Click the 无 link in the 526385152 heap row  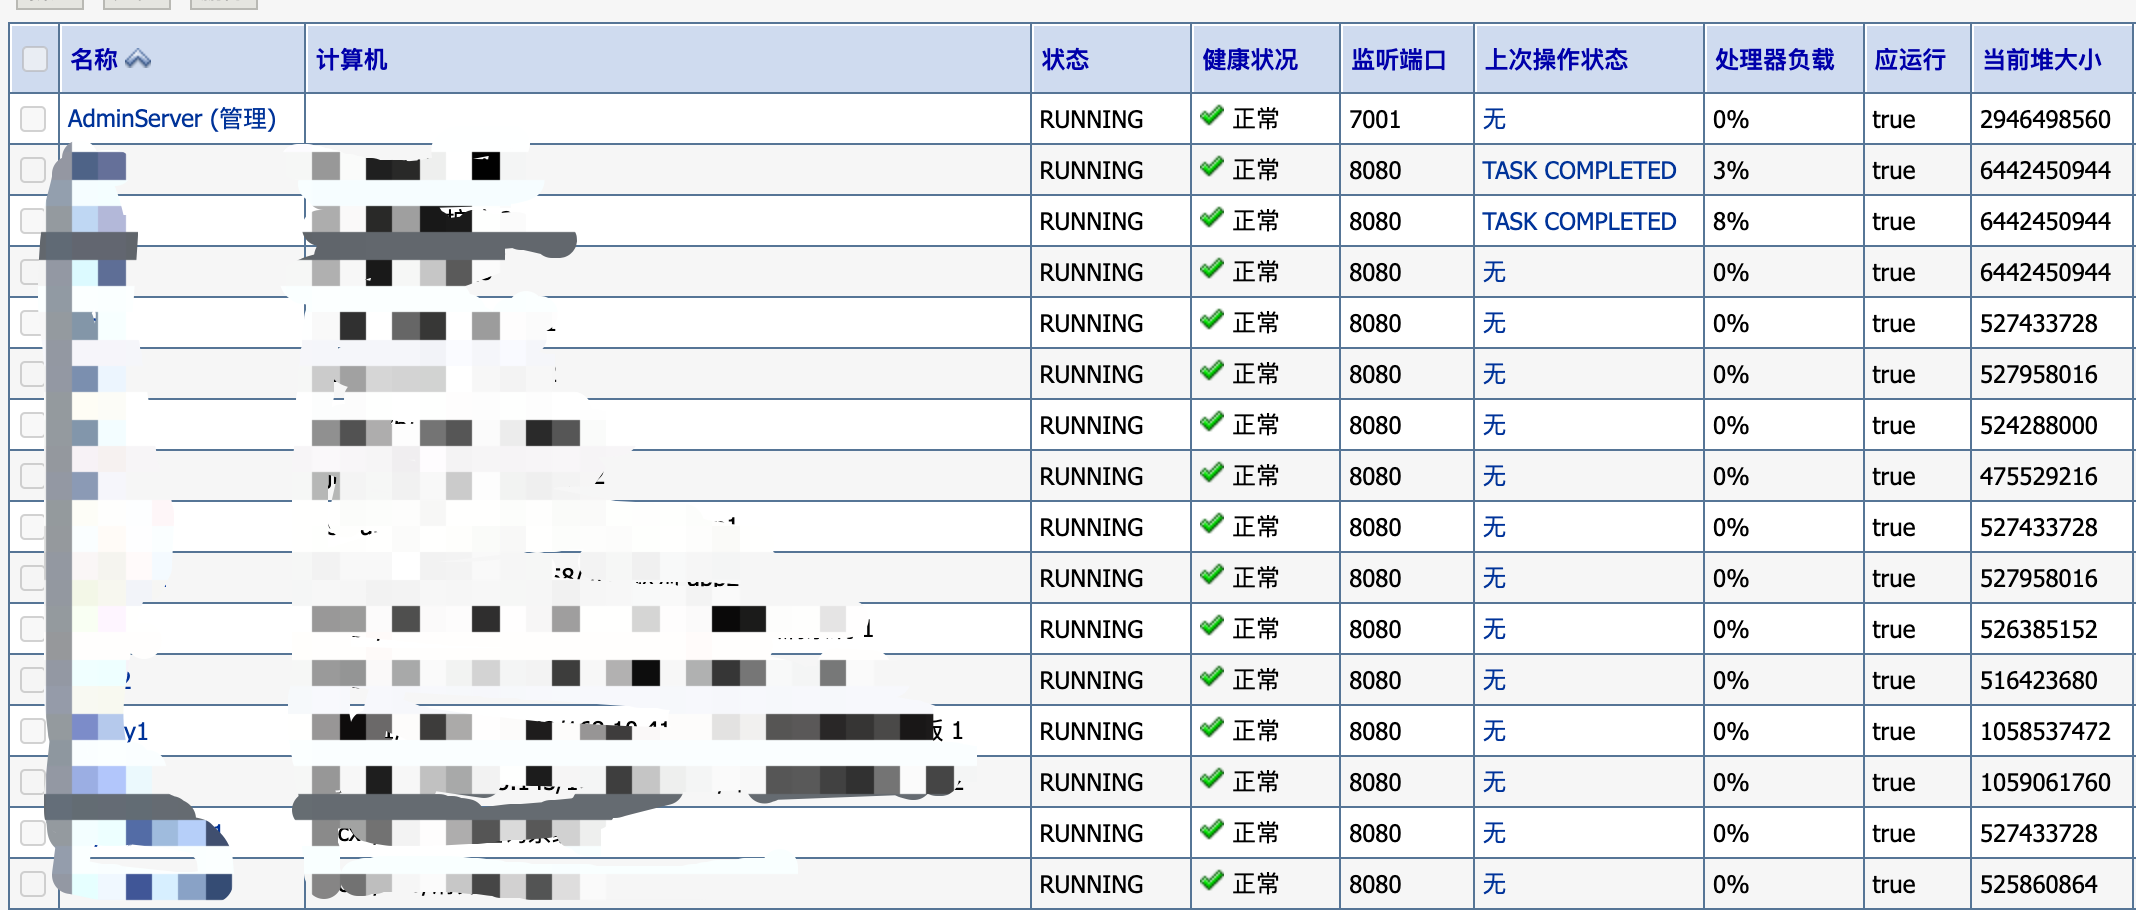click(x=1494, y=629)
